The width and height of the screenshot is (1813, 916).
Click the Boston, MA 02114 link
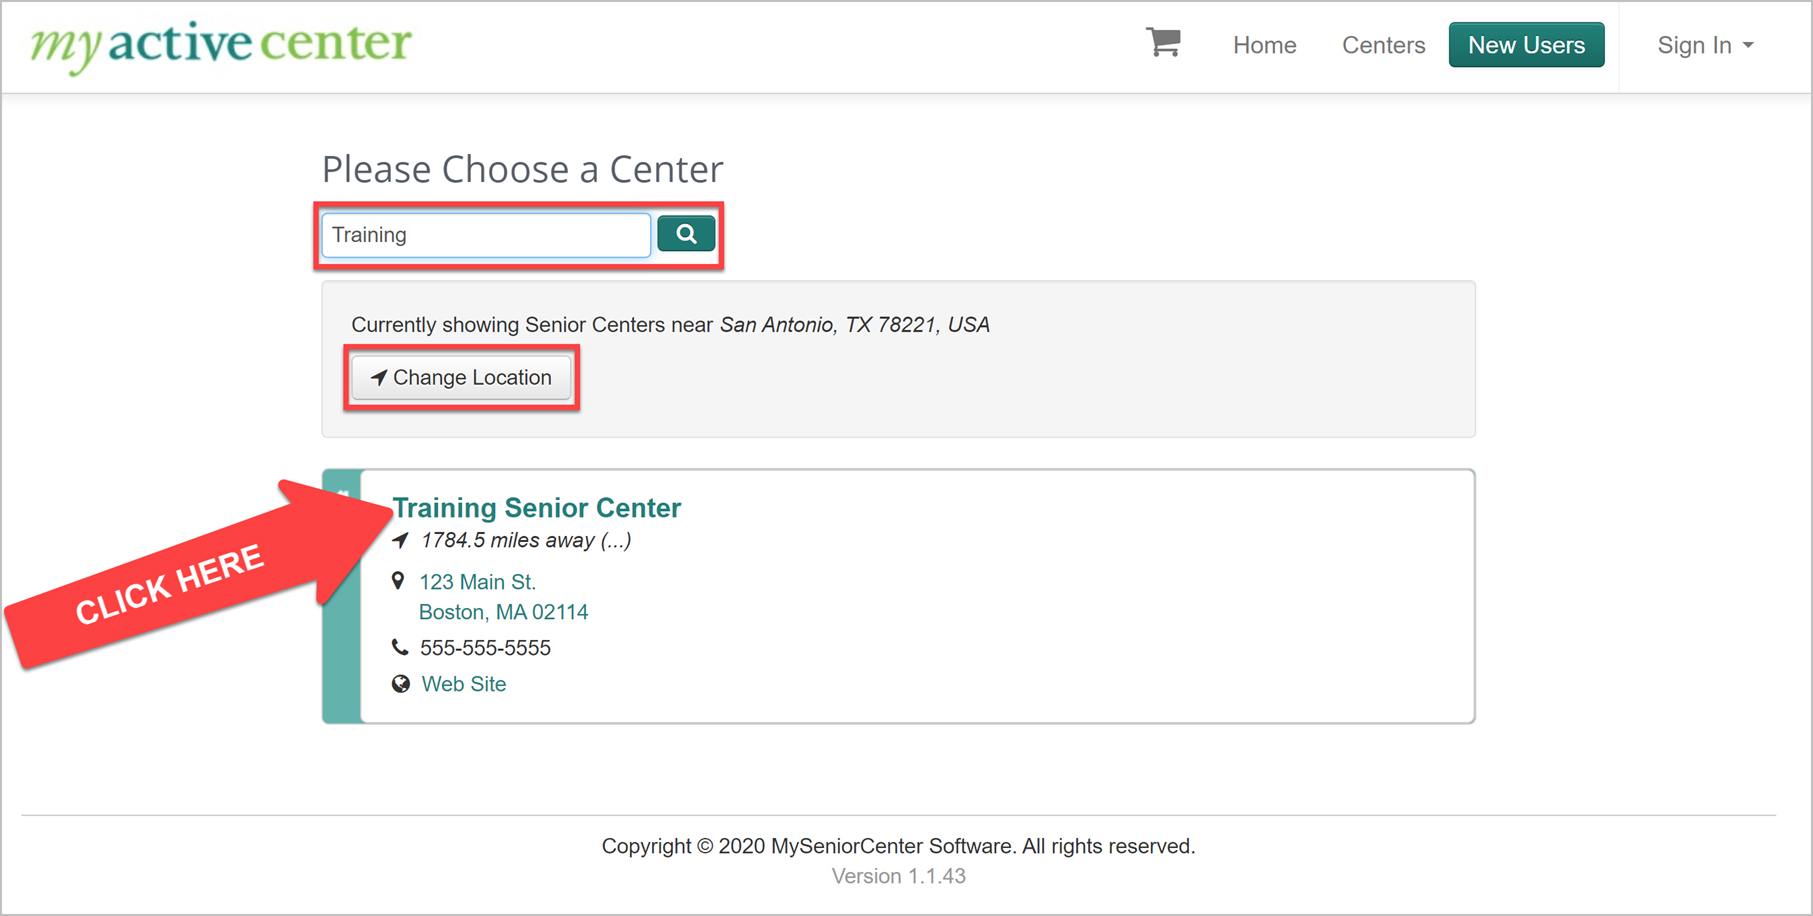coord(503,612)
